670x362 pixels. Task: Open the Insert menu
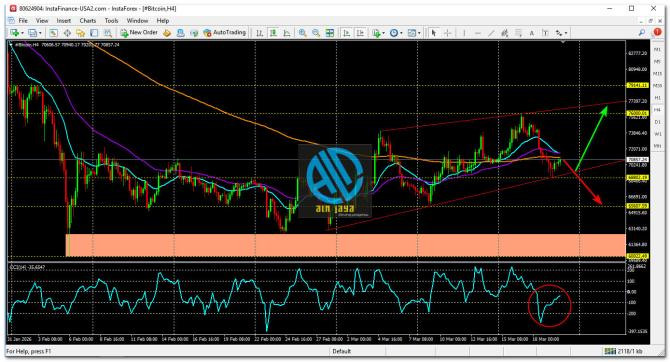(64, 21)
